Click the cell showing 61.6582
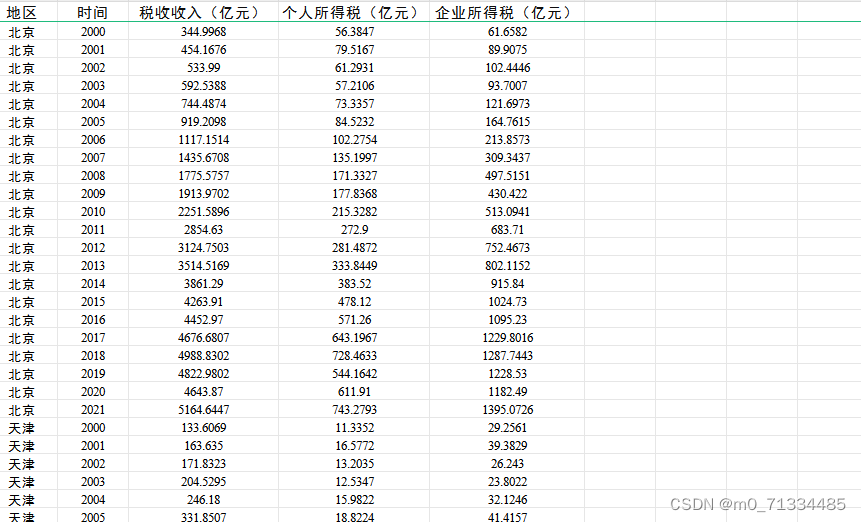 [x=507, y=32]
